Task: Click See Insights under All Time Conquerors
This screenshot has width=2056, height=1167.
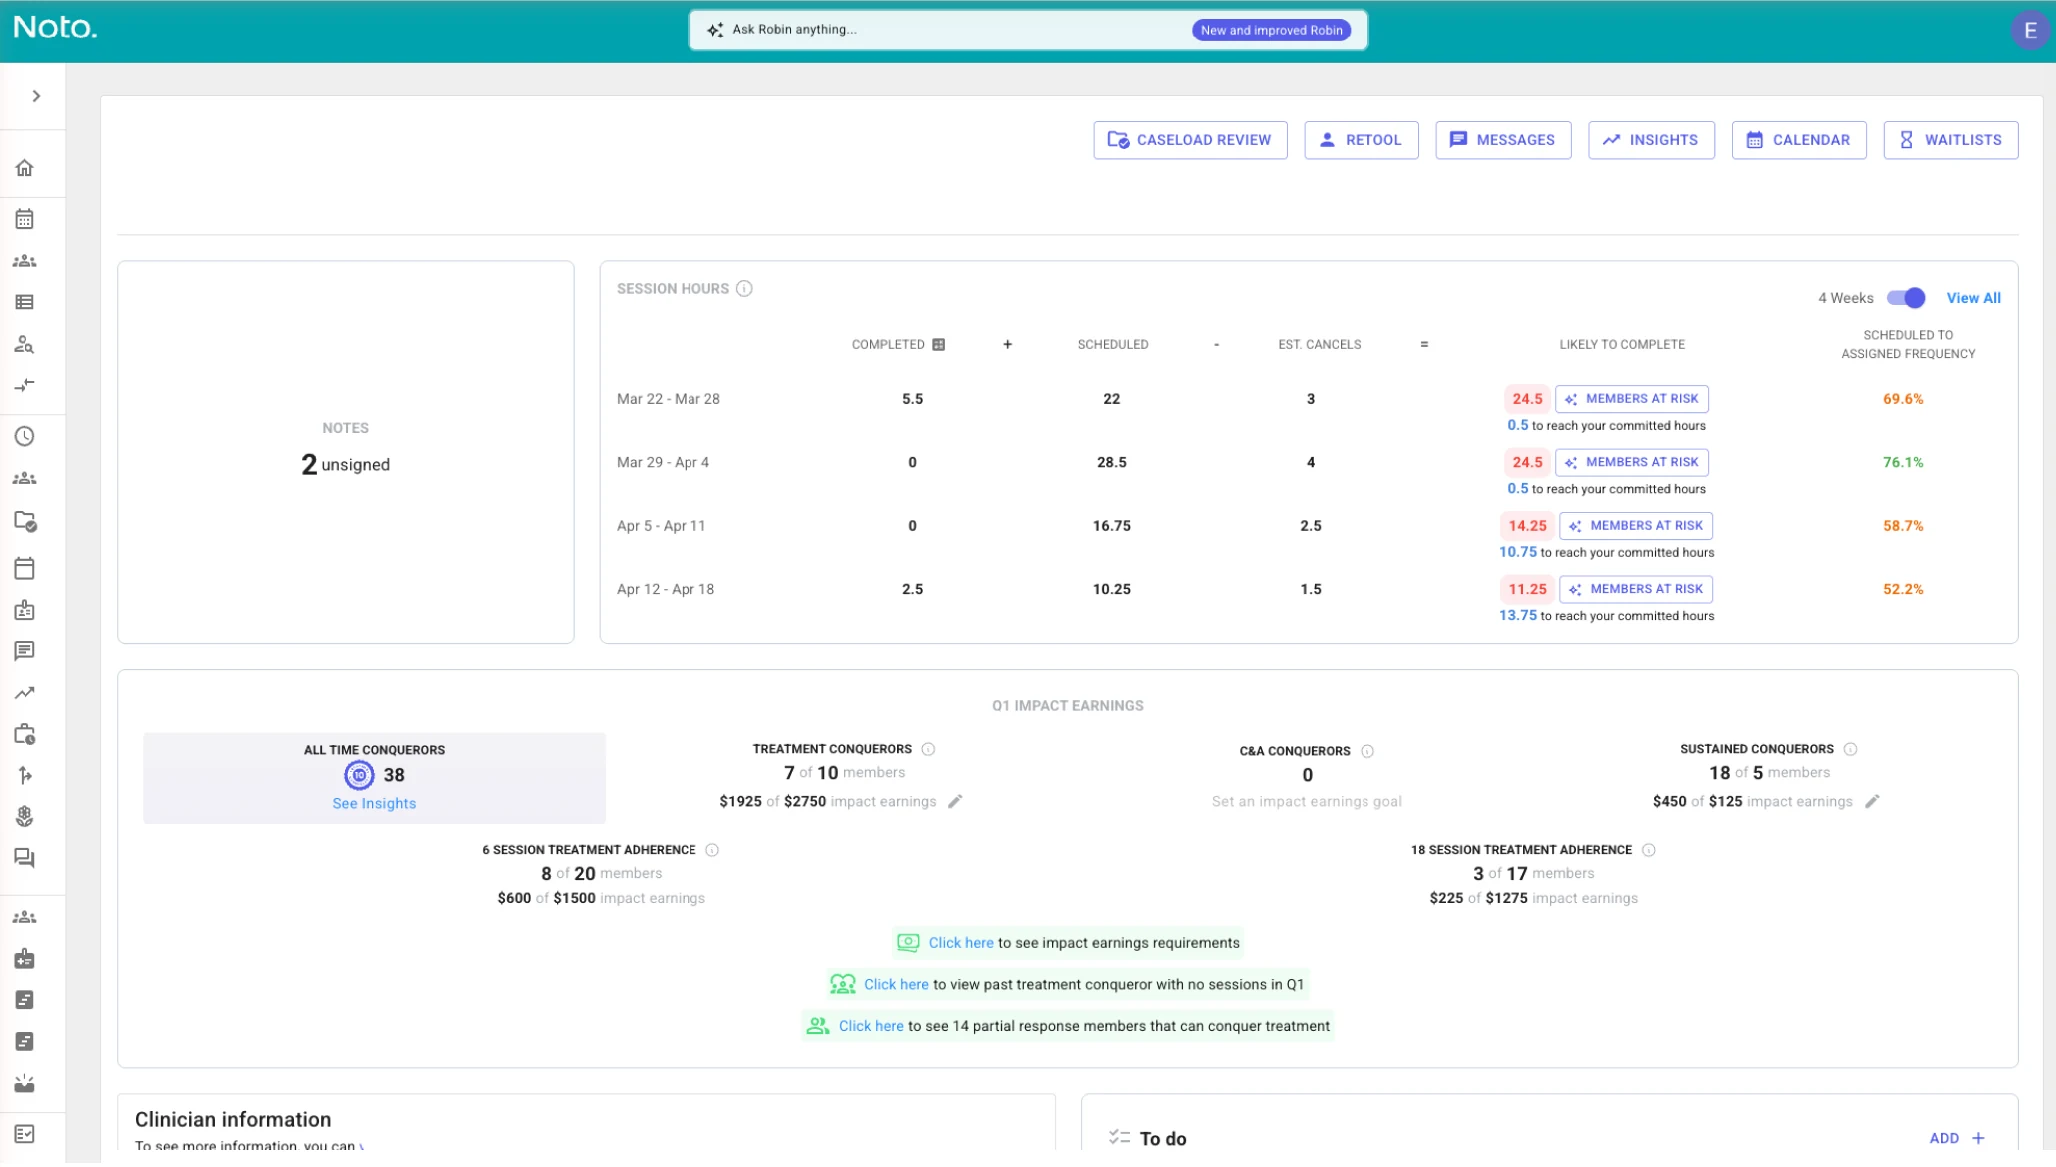Action: [374, 804]
